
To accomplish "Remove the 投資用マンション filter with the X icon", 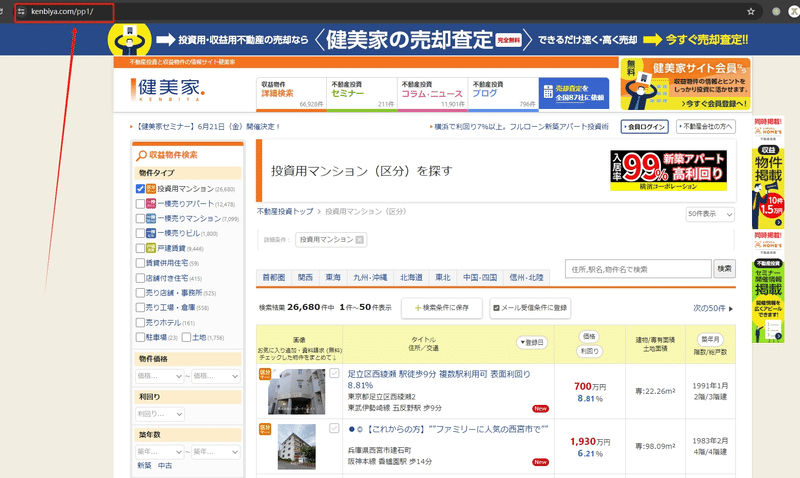I will point(360,239).
